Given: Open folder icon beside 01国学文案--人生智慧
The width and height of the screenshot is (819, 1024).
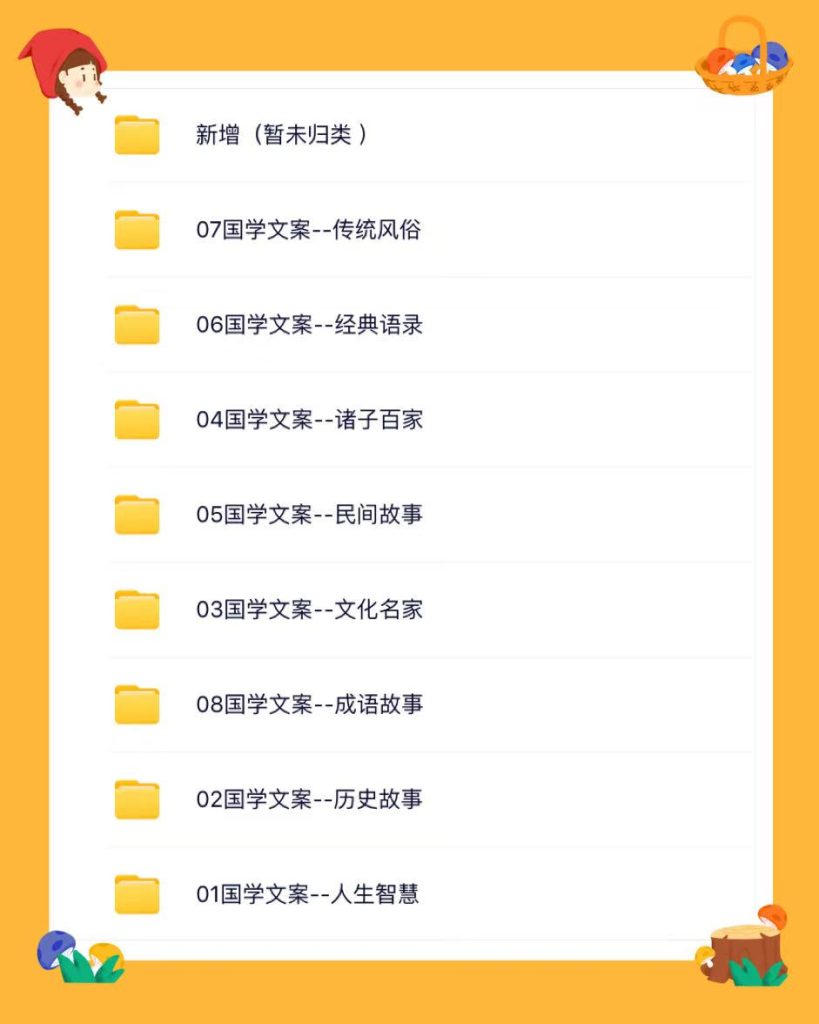Looking at the screenshot, I should [137, 894].
